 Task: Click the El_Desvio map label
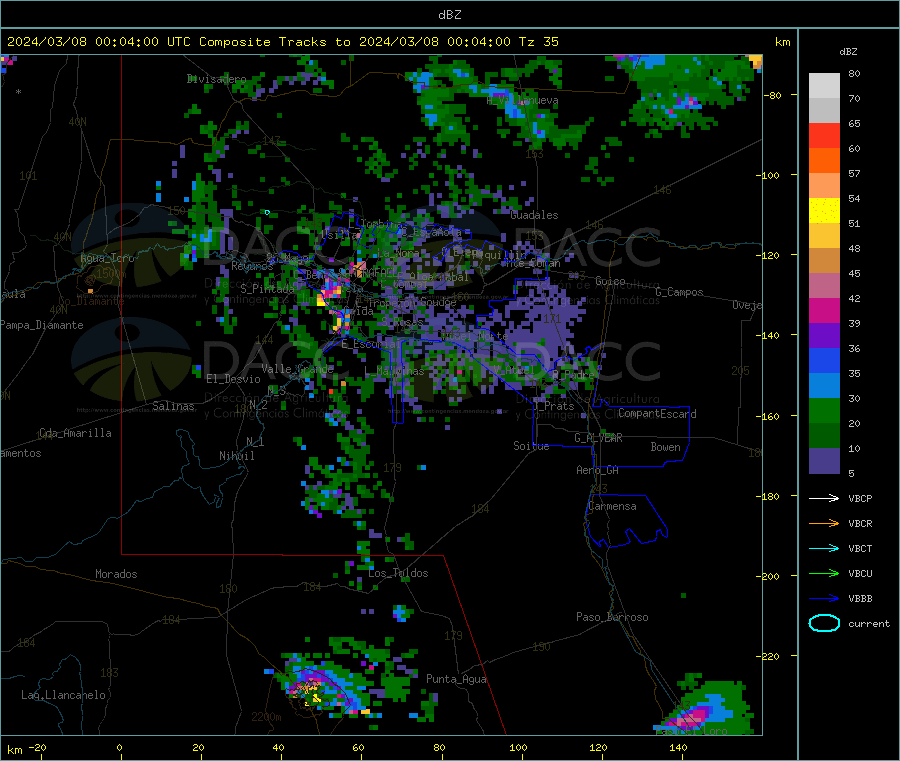click(x=233, y=379)
